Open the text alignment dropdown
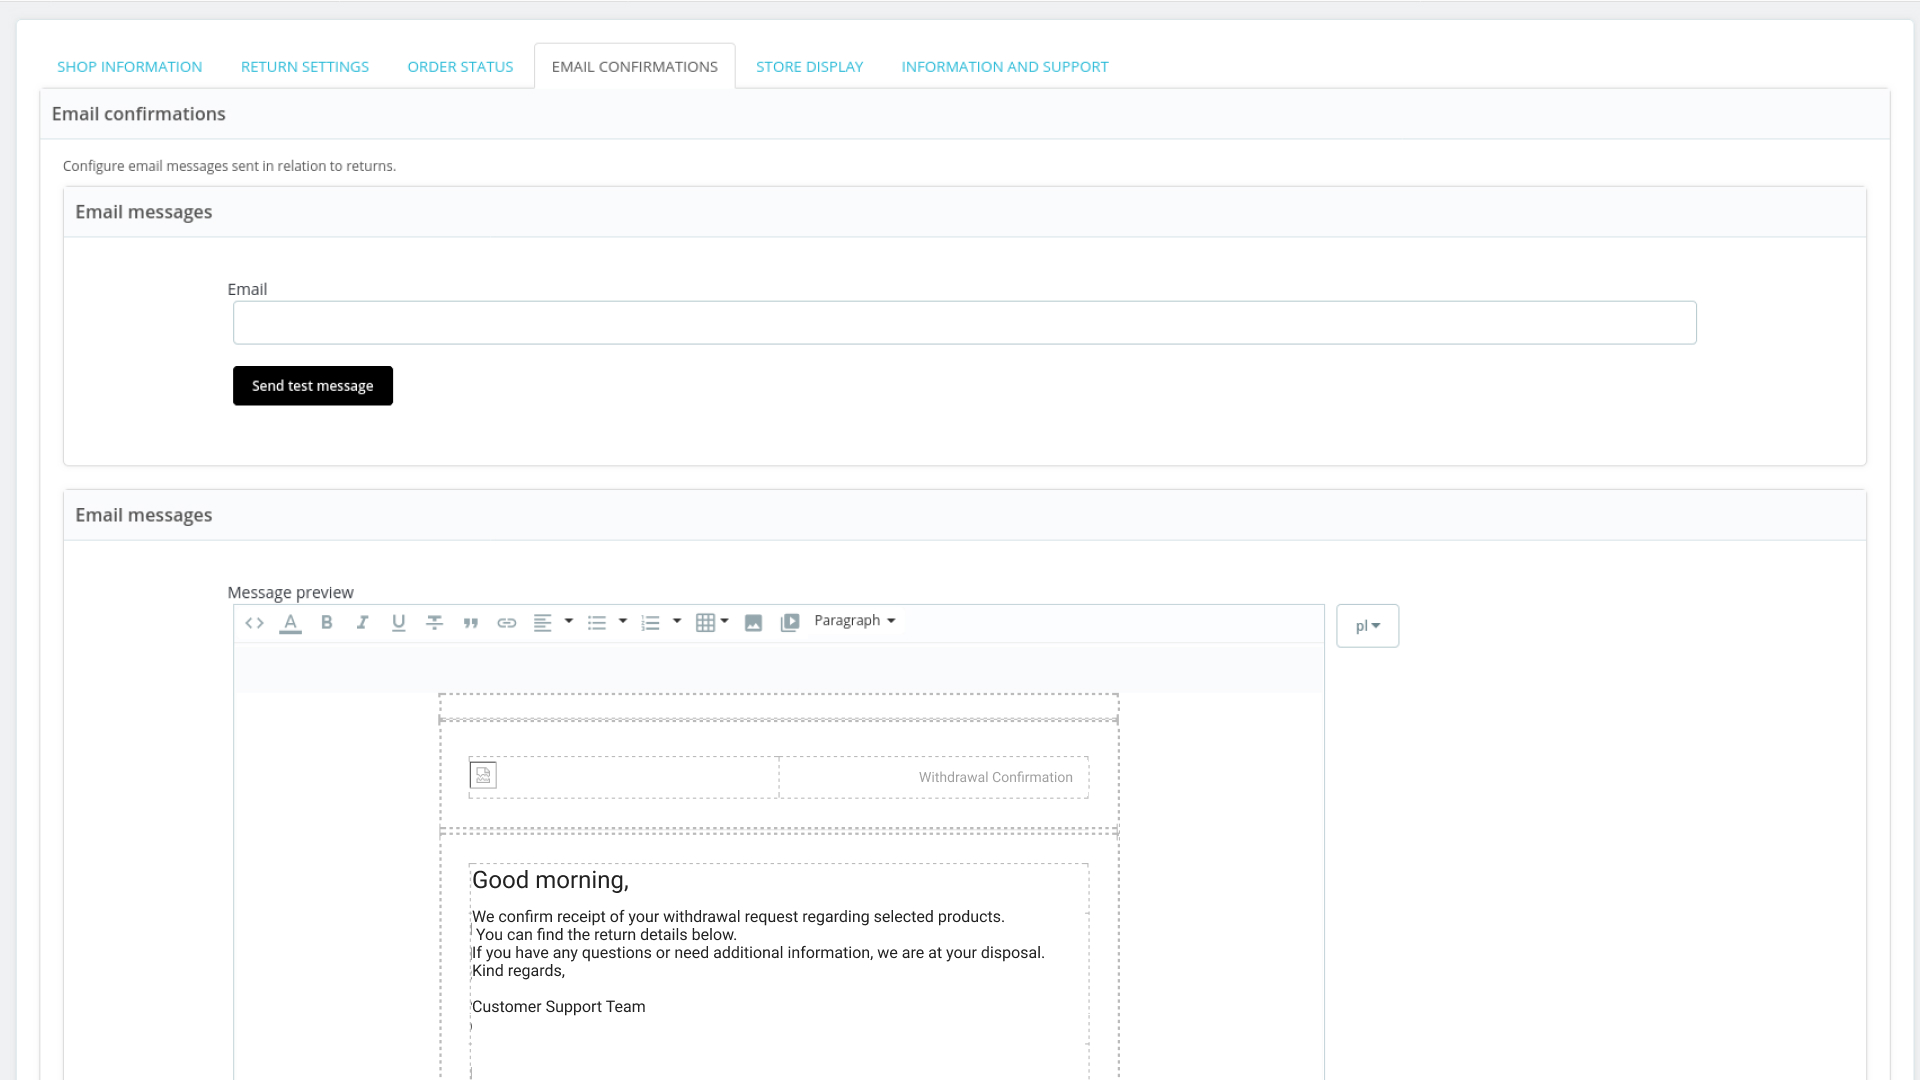Viewport: 1920px width, 1080px height. point(569,622)
